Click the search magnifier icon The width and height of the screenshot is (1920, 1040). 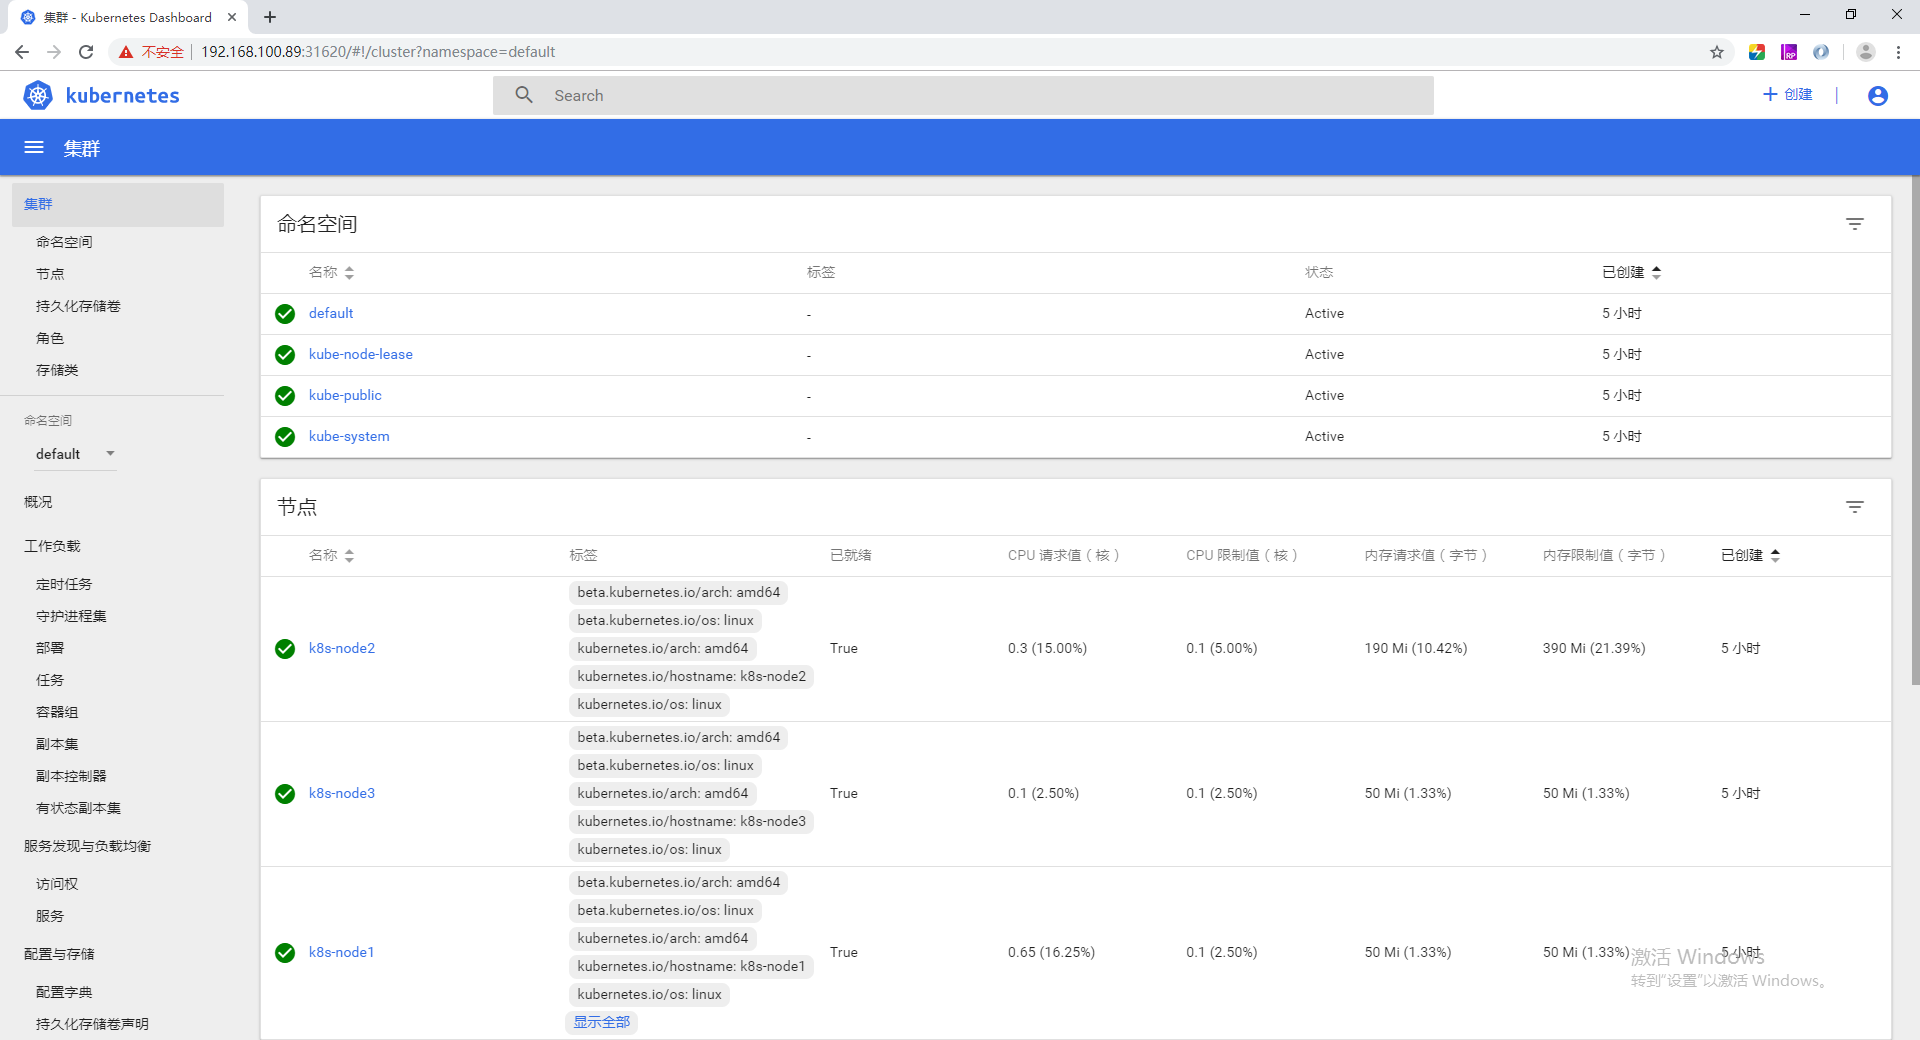point(524,95)
